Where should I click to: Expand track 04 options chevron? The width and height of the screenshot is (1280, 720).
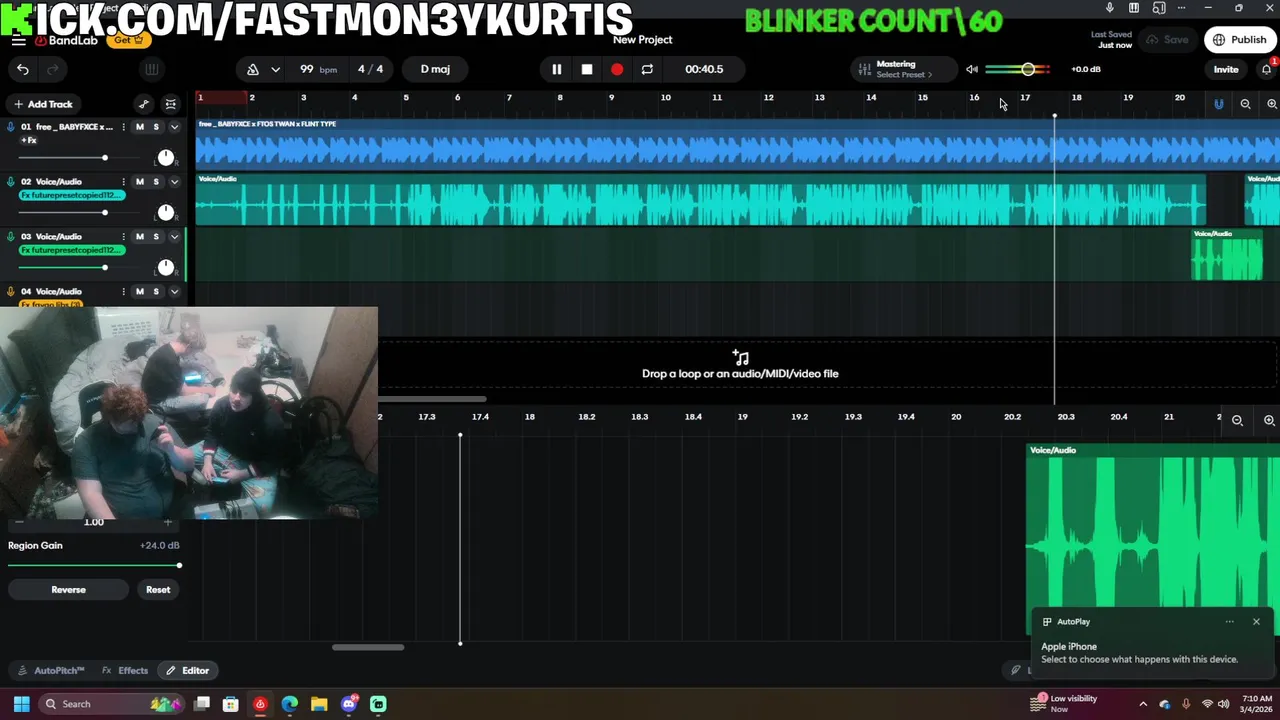[174, 292]
